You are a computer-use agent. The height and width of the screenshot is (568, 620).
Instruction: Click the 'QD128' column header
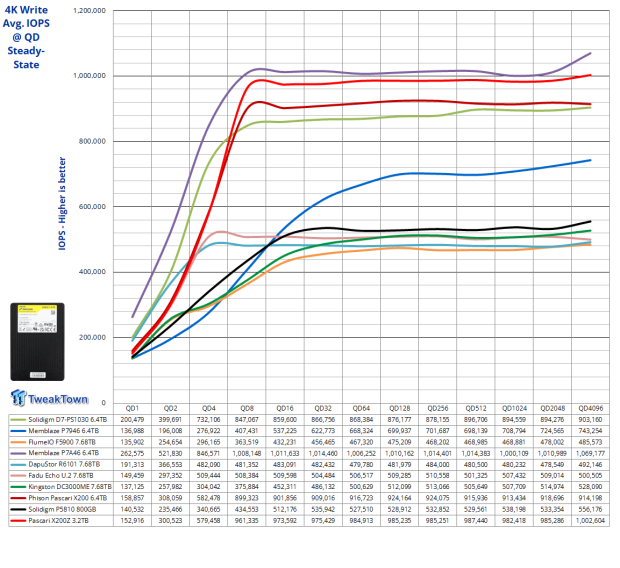[399, 408]
